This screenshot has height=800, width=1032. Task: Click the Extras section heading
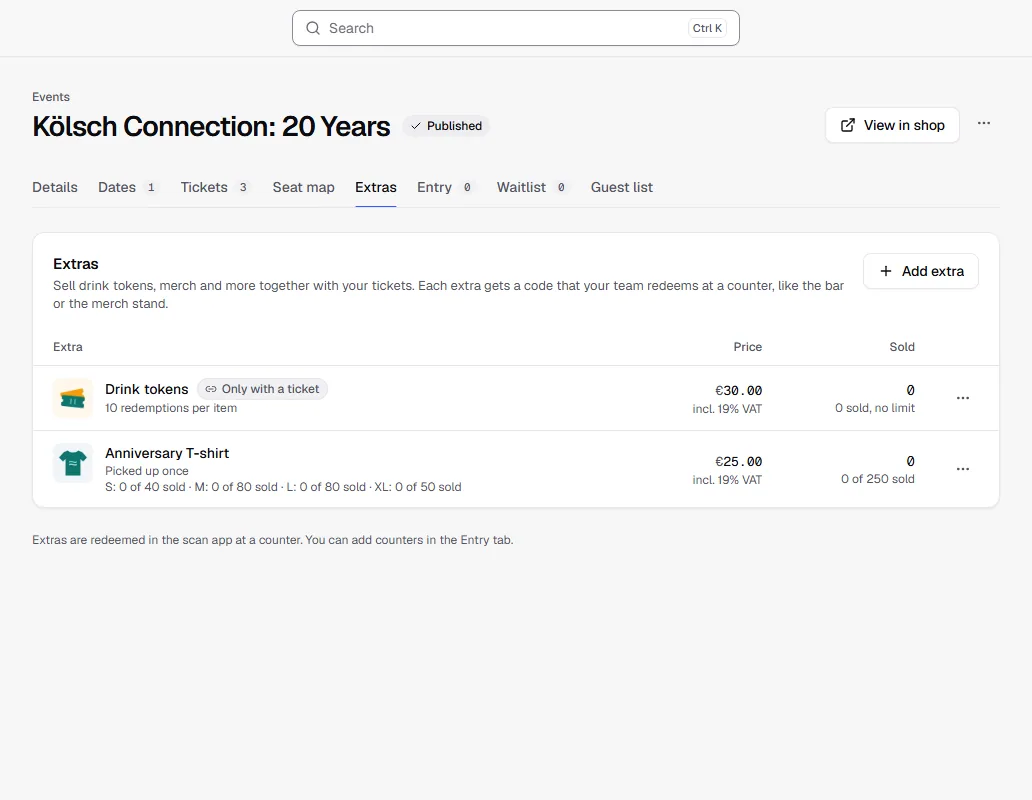click(76, 264)
